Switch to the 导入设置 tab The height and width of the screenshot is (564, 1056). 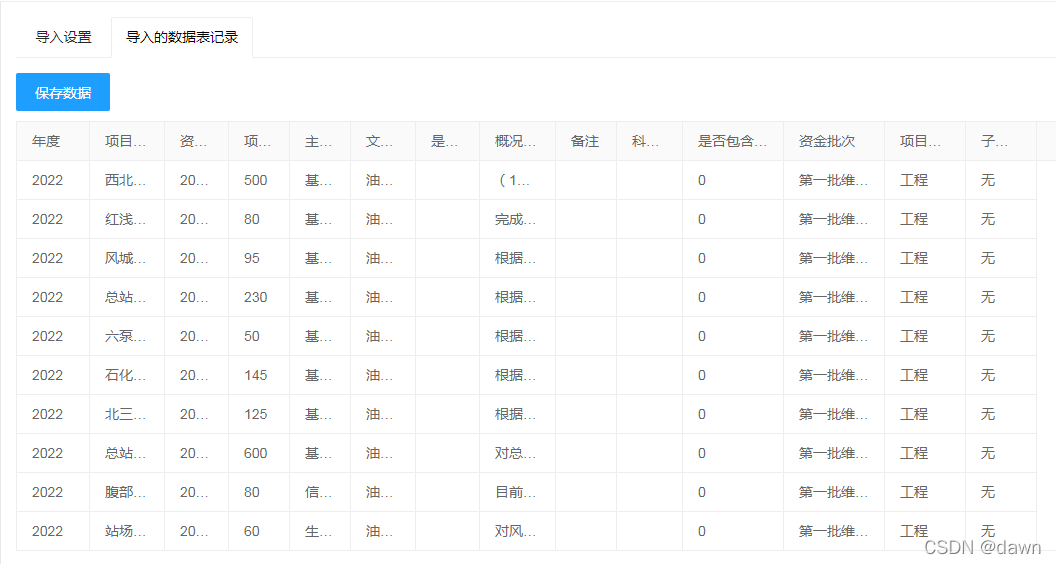coord(63,37)
